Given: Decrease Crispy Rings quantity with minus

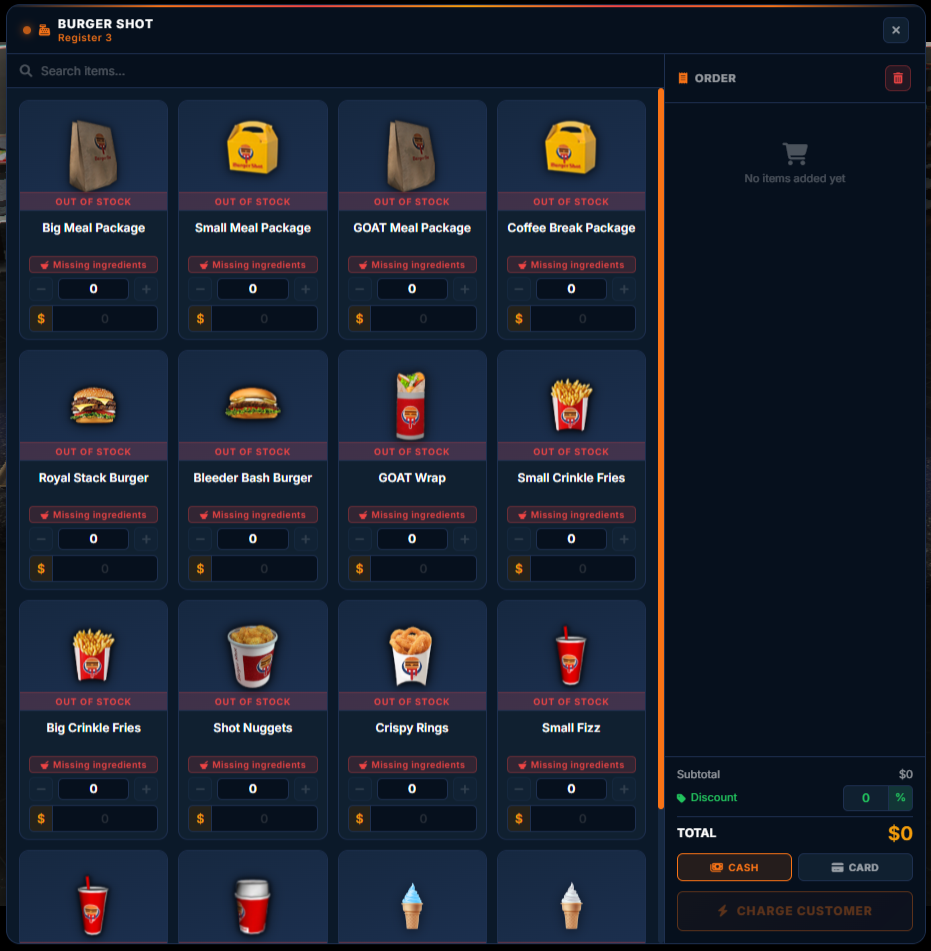Looking at the screenshot, I should pyautogui.click(x=359, y=789).
